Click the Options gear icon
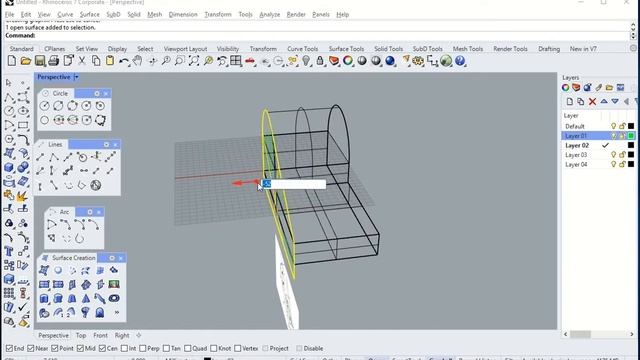This screenshot has height=360, width=640. pos(418,61)
